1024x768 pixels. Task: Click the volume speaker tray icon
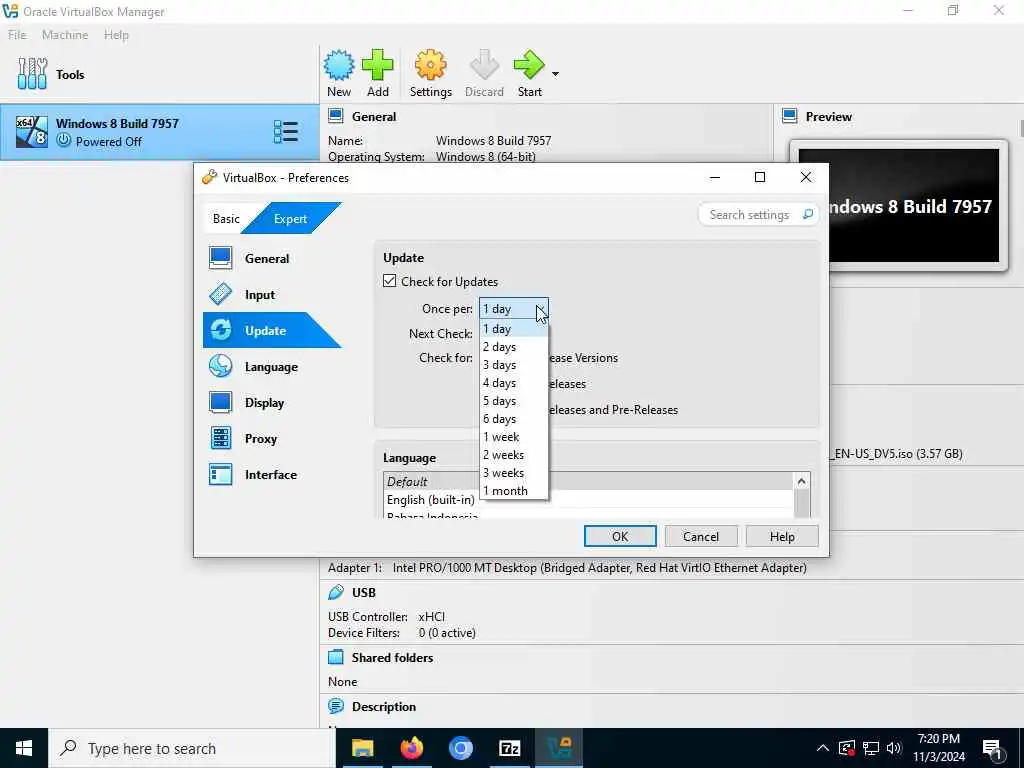click(894, 748)
